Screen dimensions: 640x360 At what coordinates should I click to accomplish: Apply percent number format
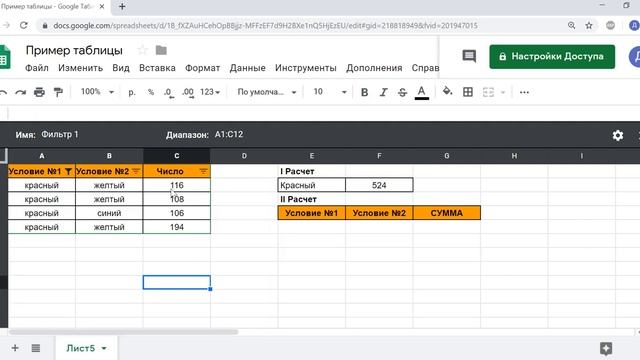pyautogui.click(x=151, y=92)
